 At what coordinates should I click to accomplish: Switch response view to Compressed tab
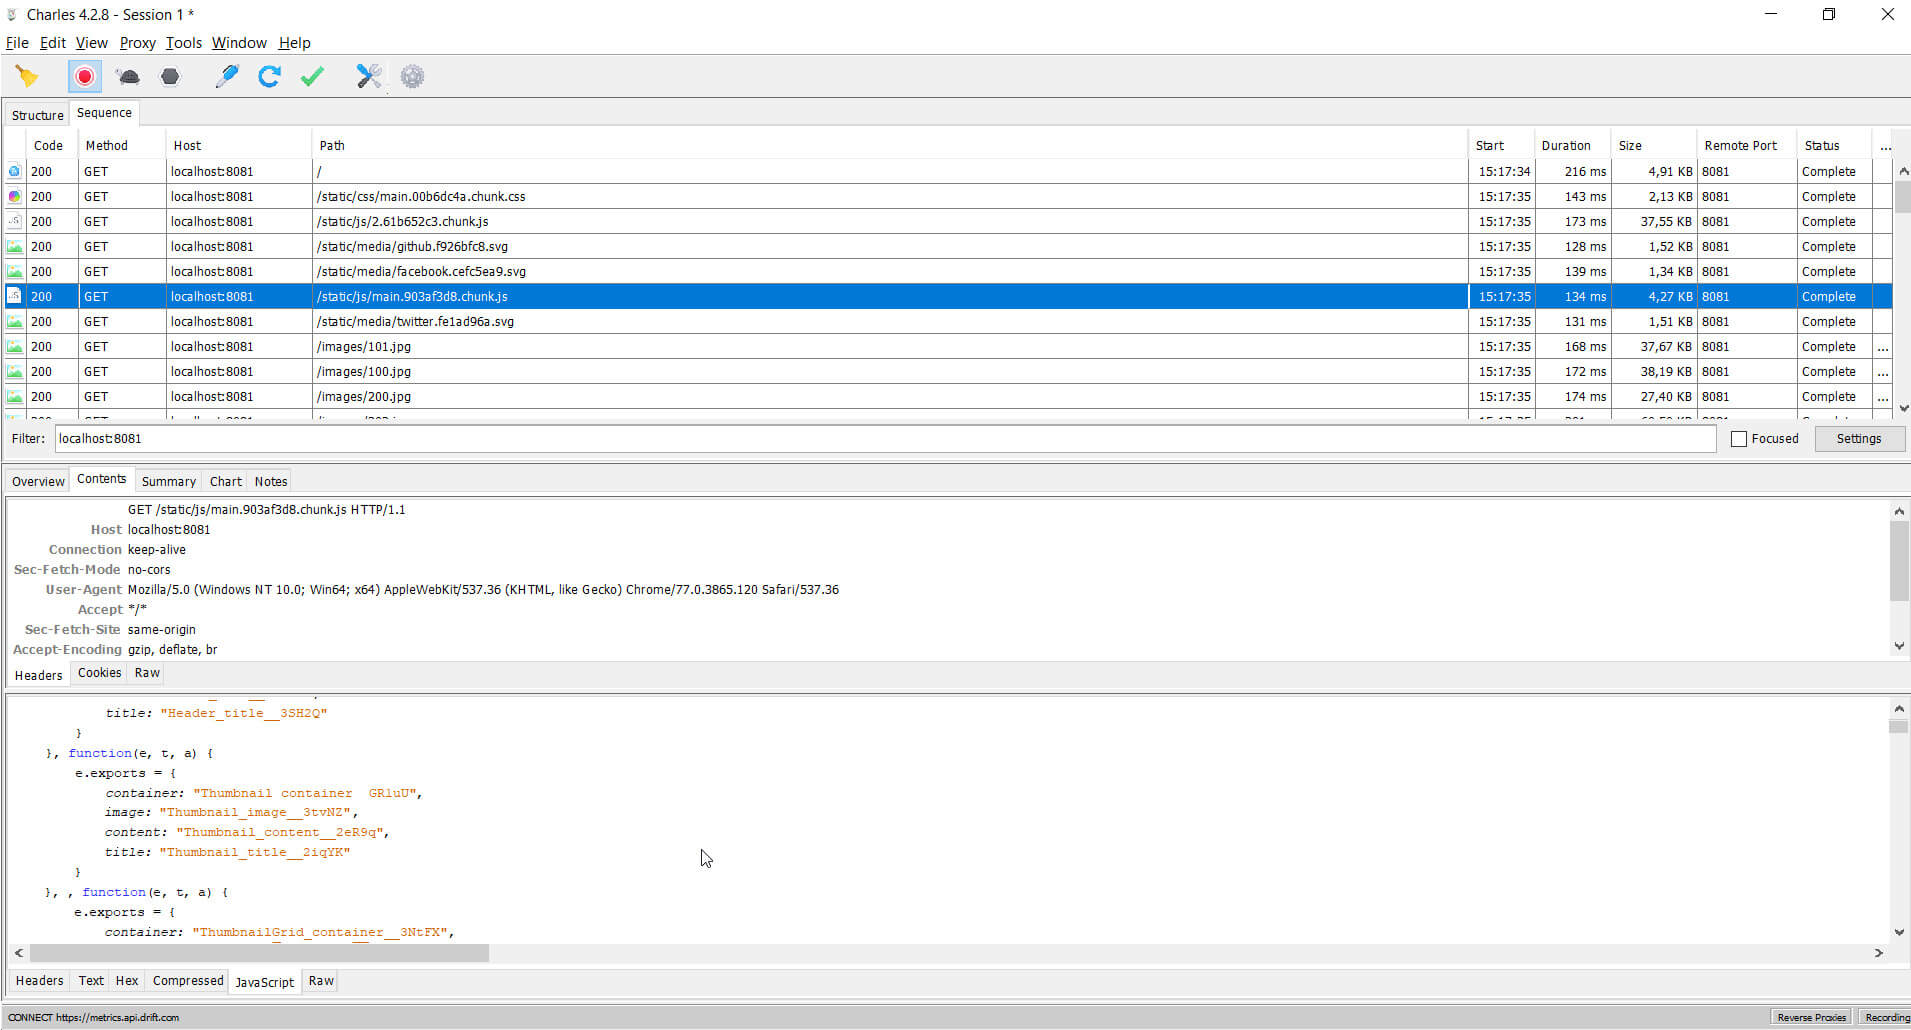[188, 981]
